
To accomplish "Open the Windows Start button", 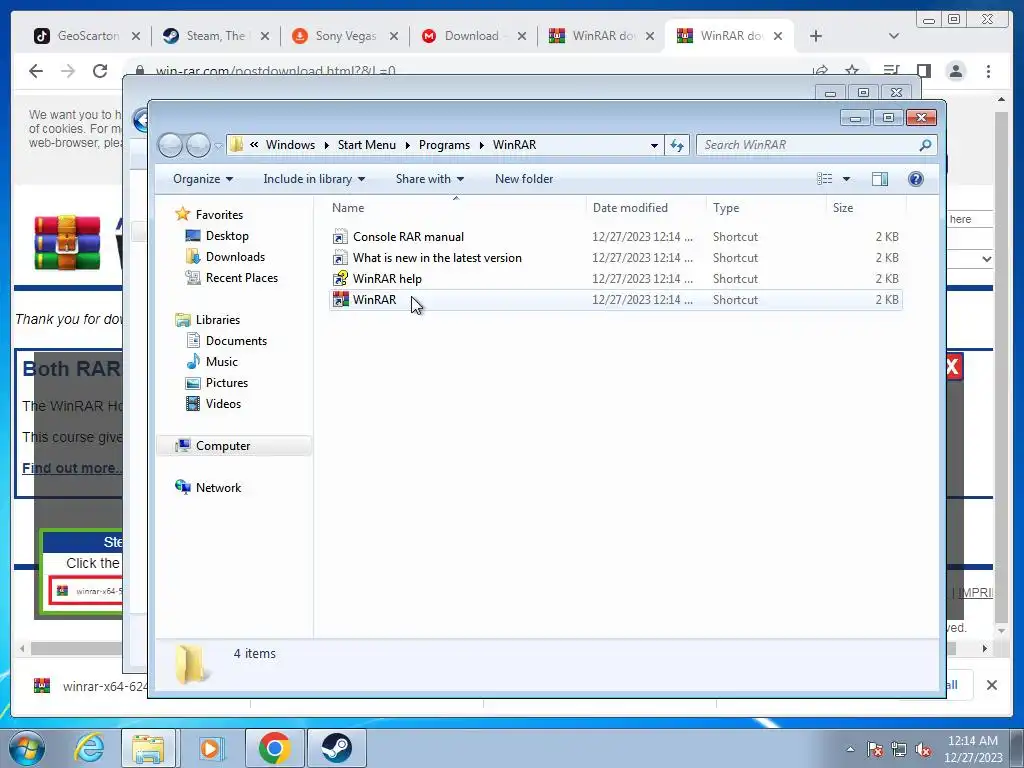I will tap(27, 748).
